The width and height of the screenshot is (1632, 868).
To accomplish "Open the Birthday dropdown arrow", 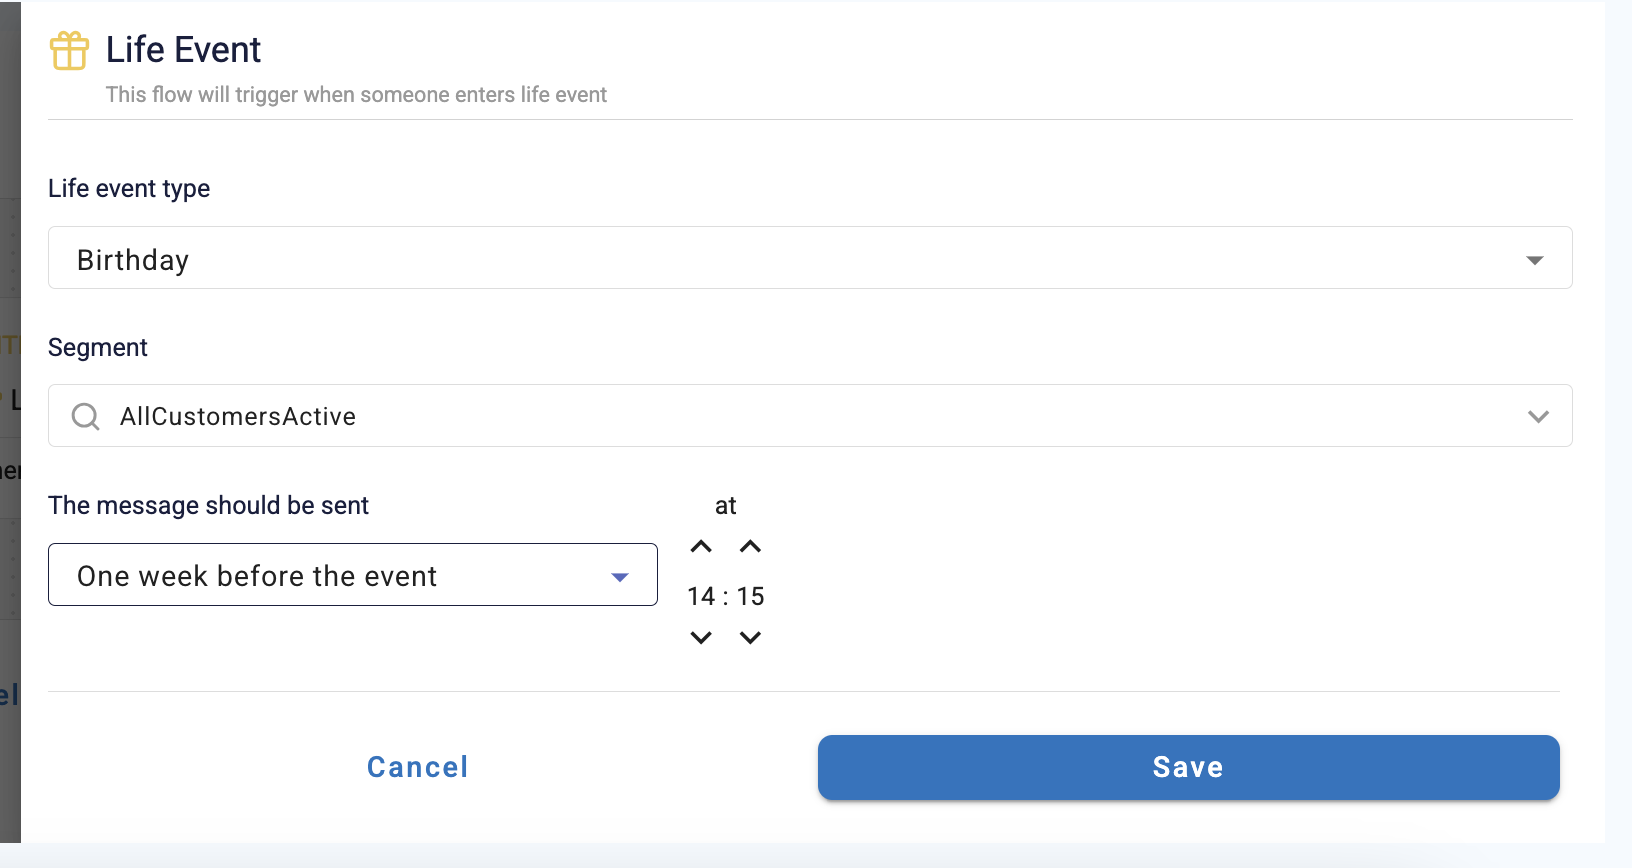I will [x=1535, y=260].
